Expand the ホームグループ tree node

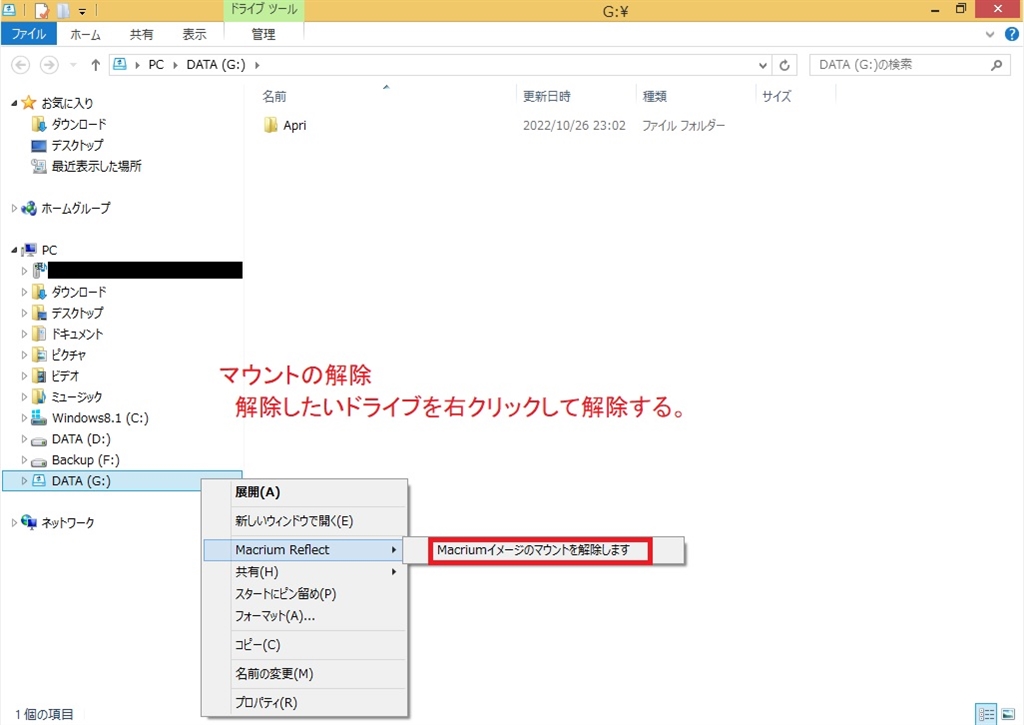click(x=14, y=208)
